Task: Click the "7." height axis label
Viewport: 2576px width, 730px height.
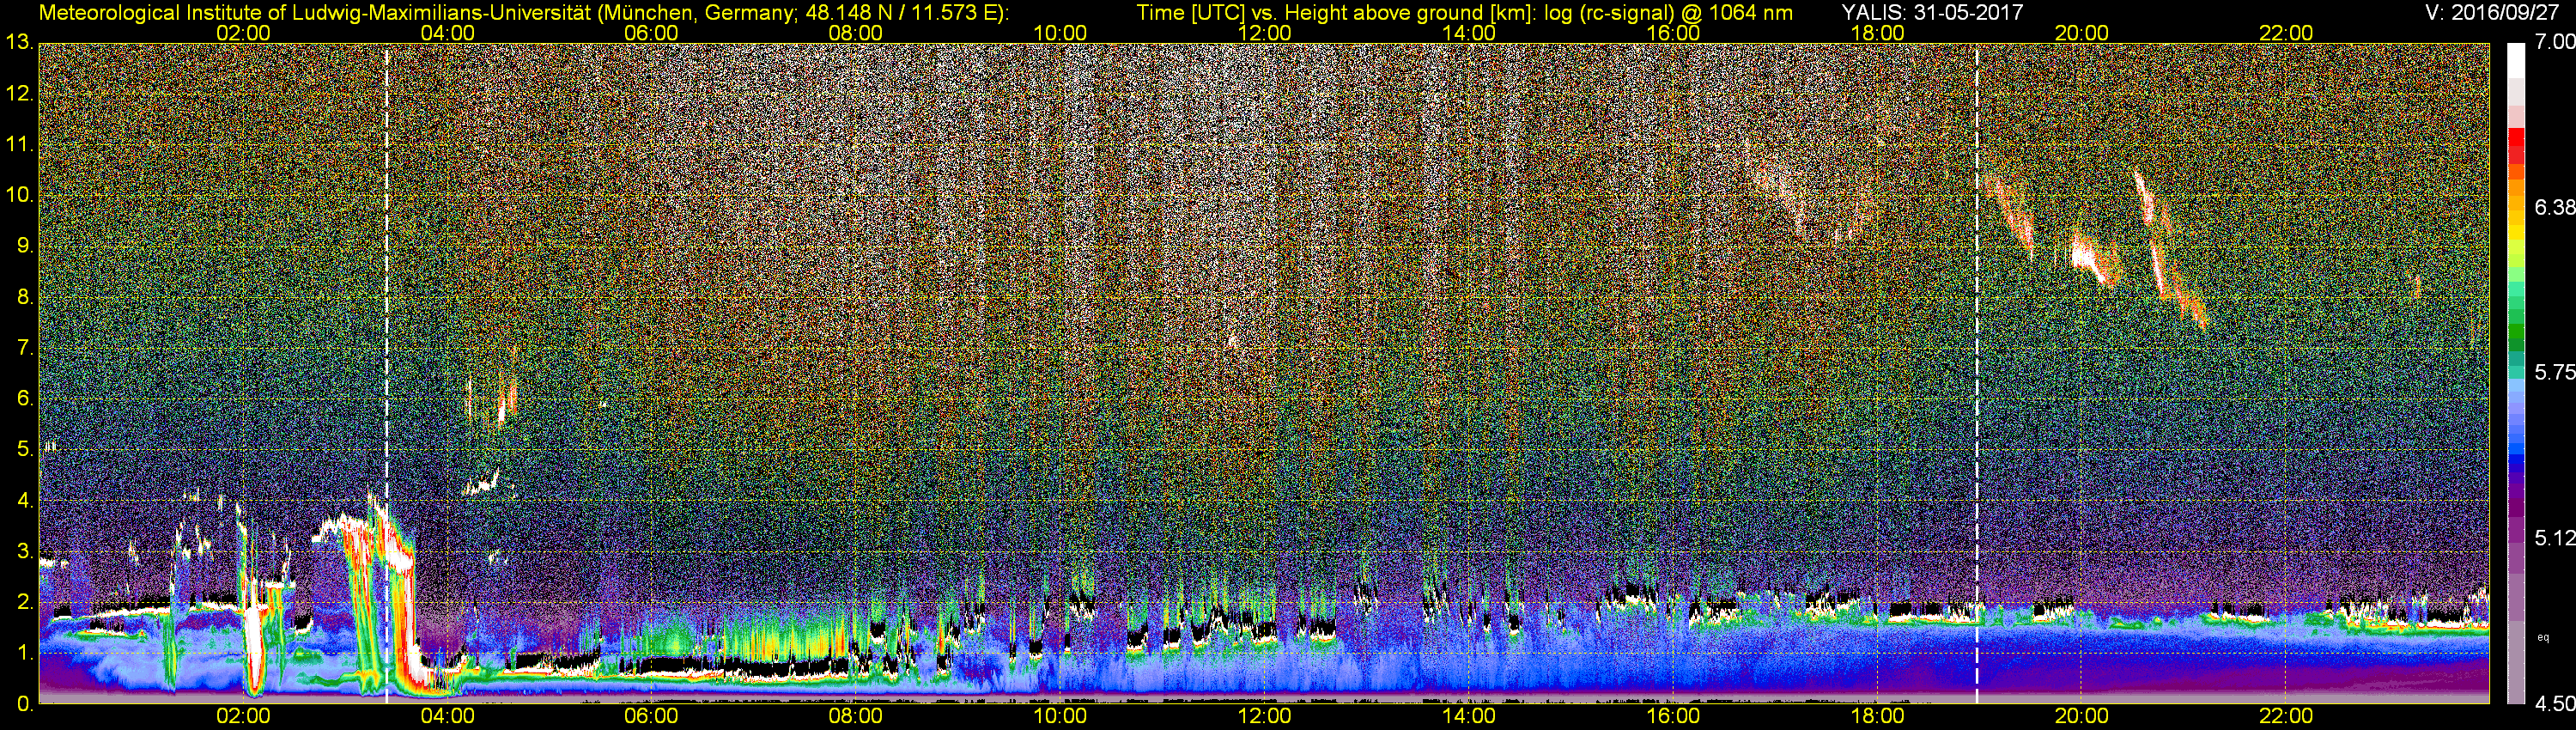Action: point(24,348)
